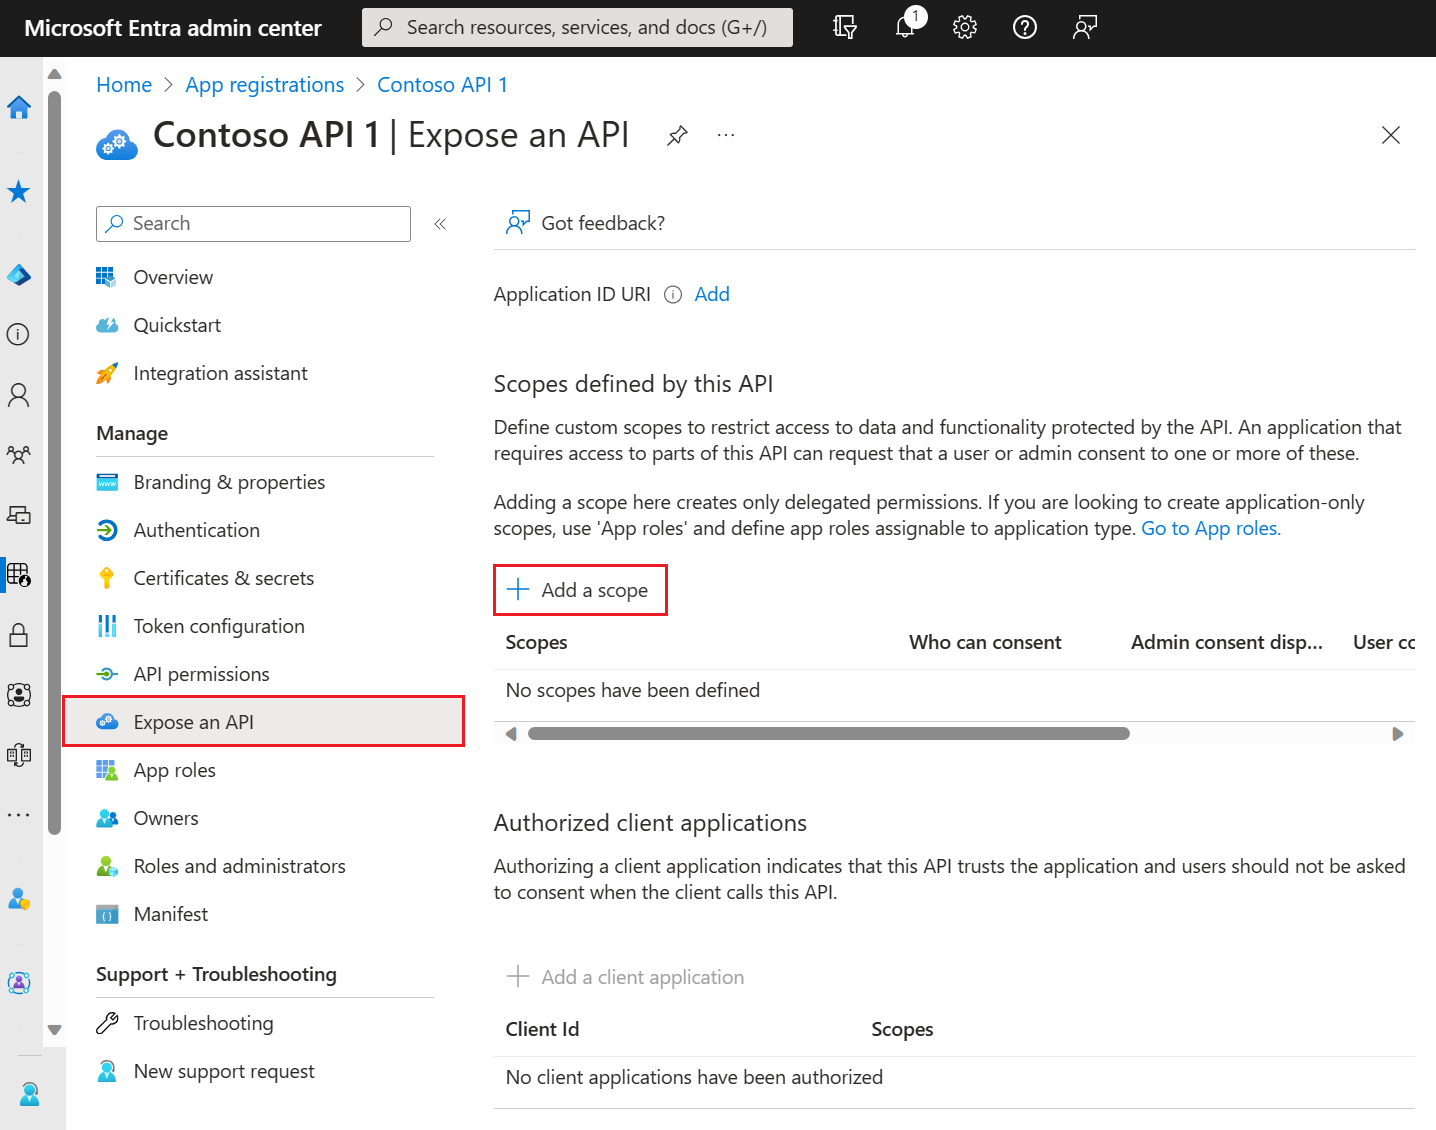This screenshot has width=1436, height=1130.
Task: Collapse the navigation pane with the double chevron
Action: pos(440,223)
